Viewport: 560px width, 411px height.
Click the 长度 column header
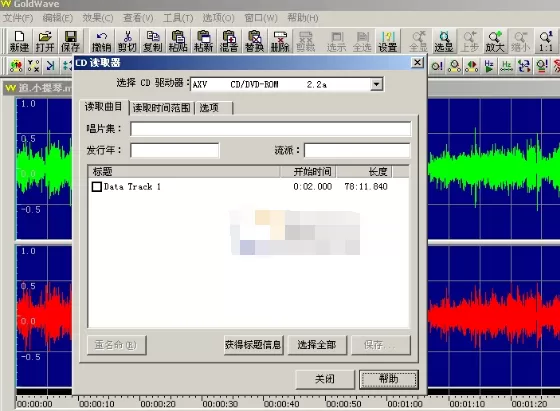pos(364,172)
